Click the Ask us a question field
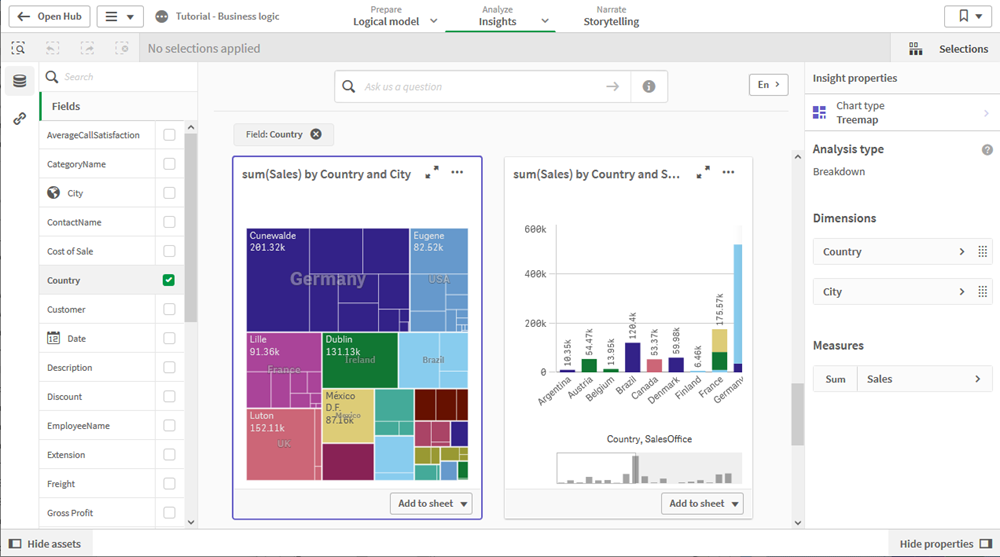Viewport: 1000px width, 557px height. click(x=480, y=87)
